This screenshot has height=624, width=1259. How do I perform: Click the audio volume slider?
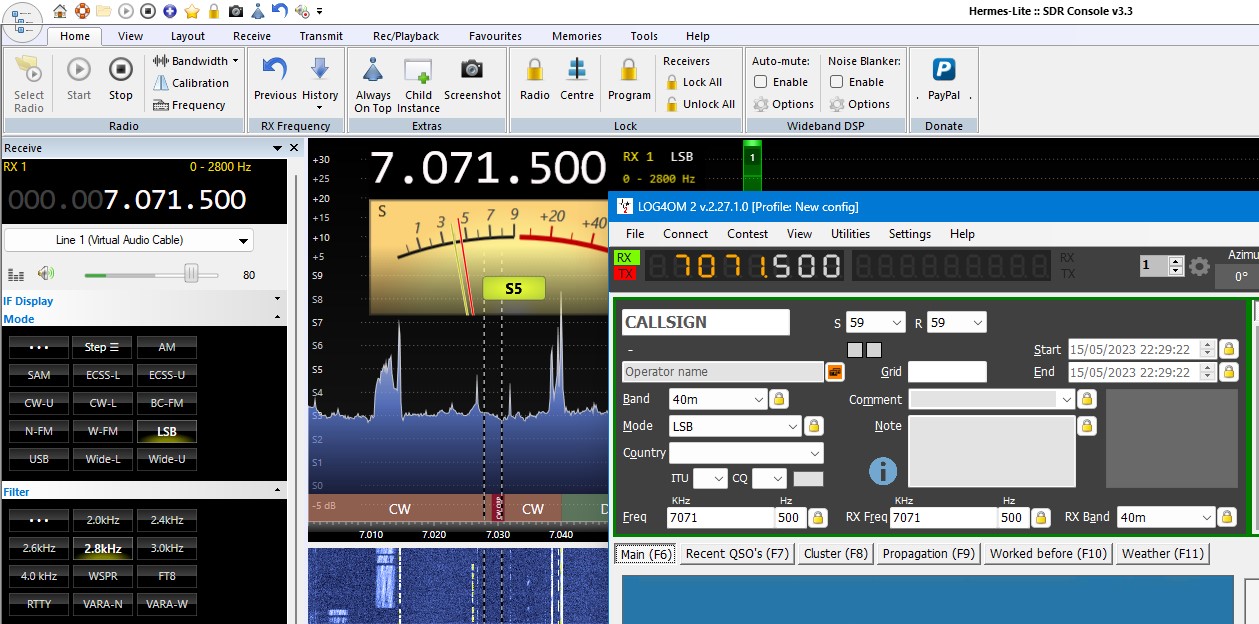coord(191,274)
